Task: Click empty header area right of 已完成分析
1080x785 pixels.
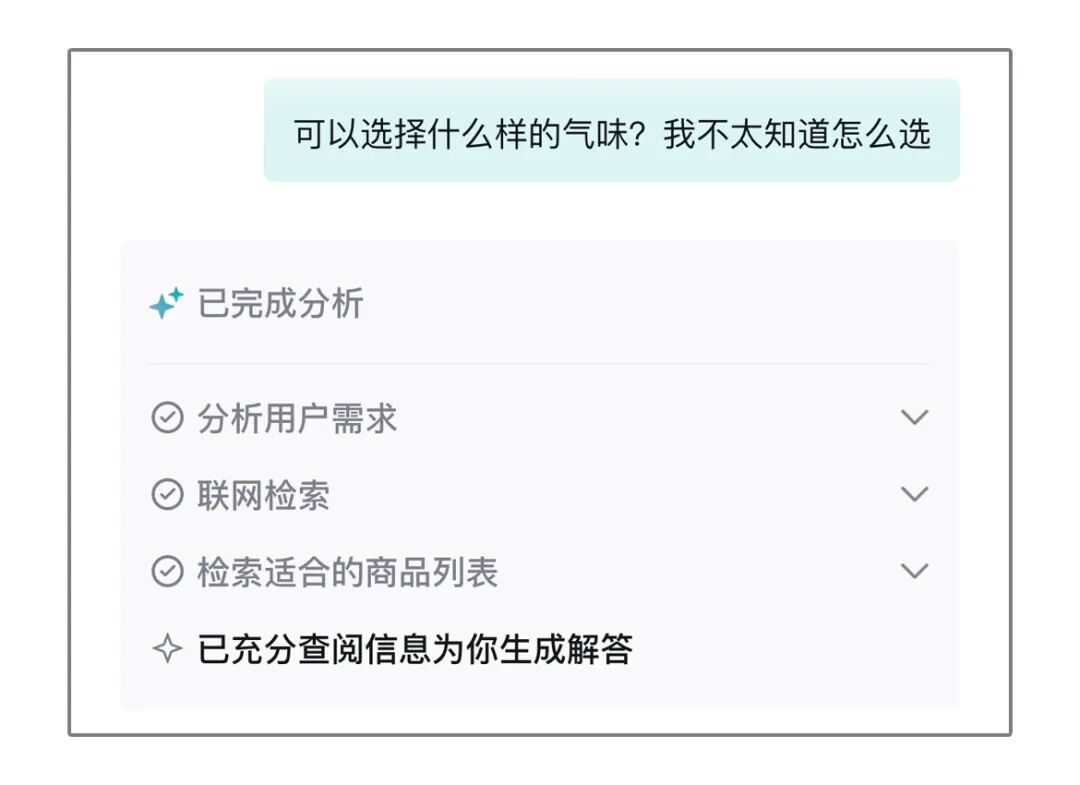Action: click(650, 303)
